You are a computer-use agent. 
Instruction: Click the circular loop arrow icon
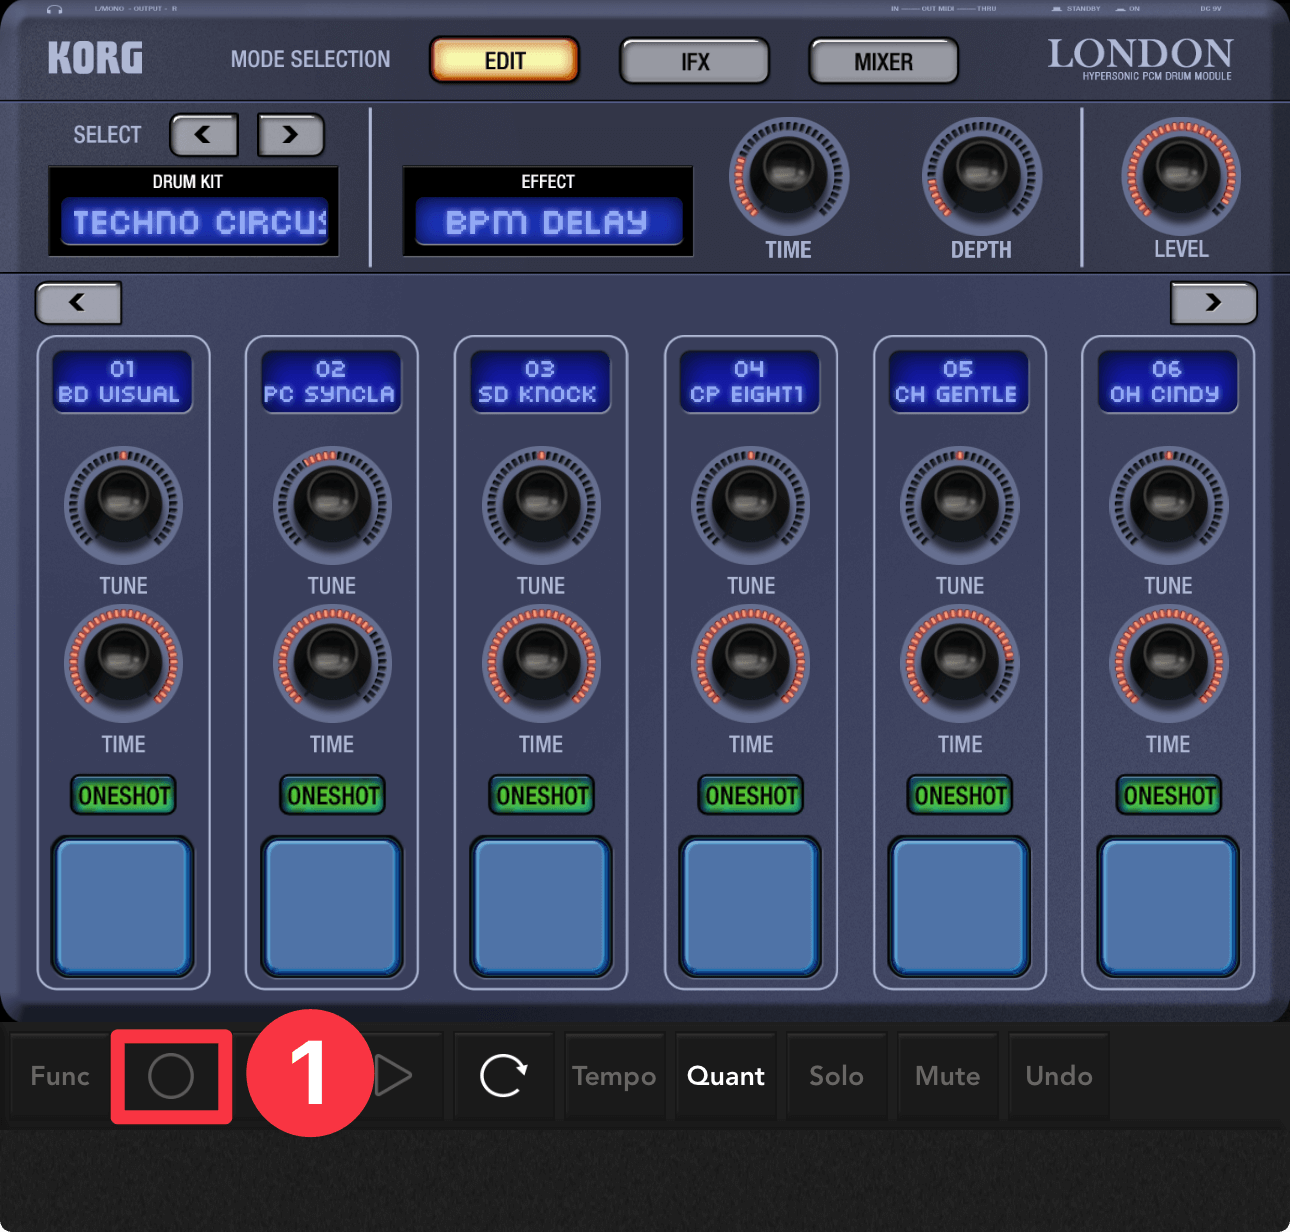click(x=503, y=1076)
